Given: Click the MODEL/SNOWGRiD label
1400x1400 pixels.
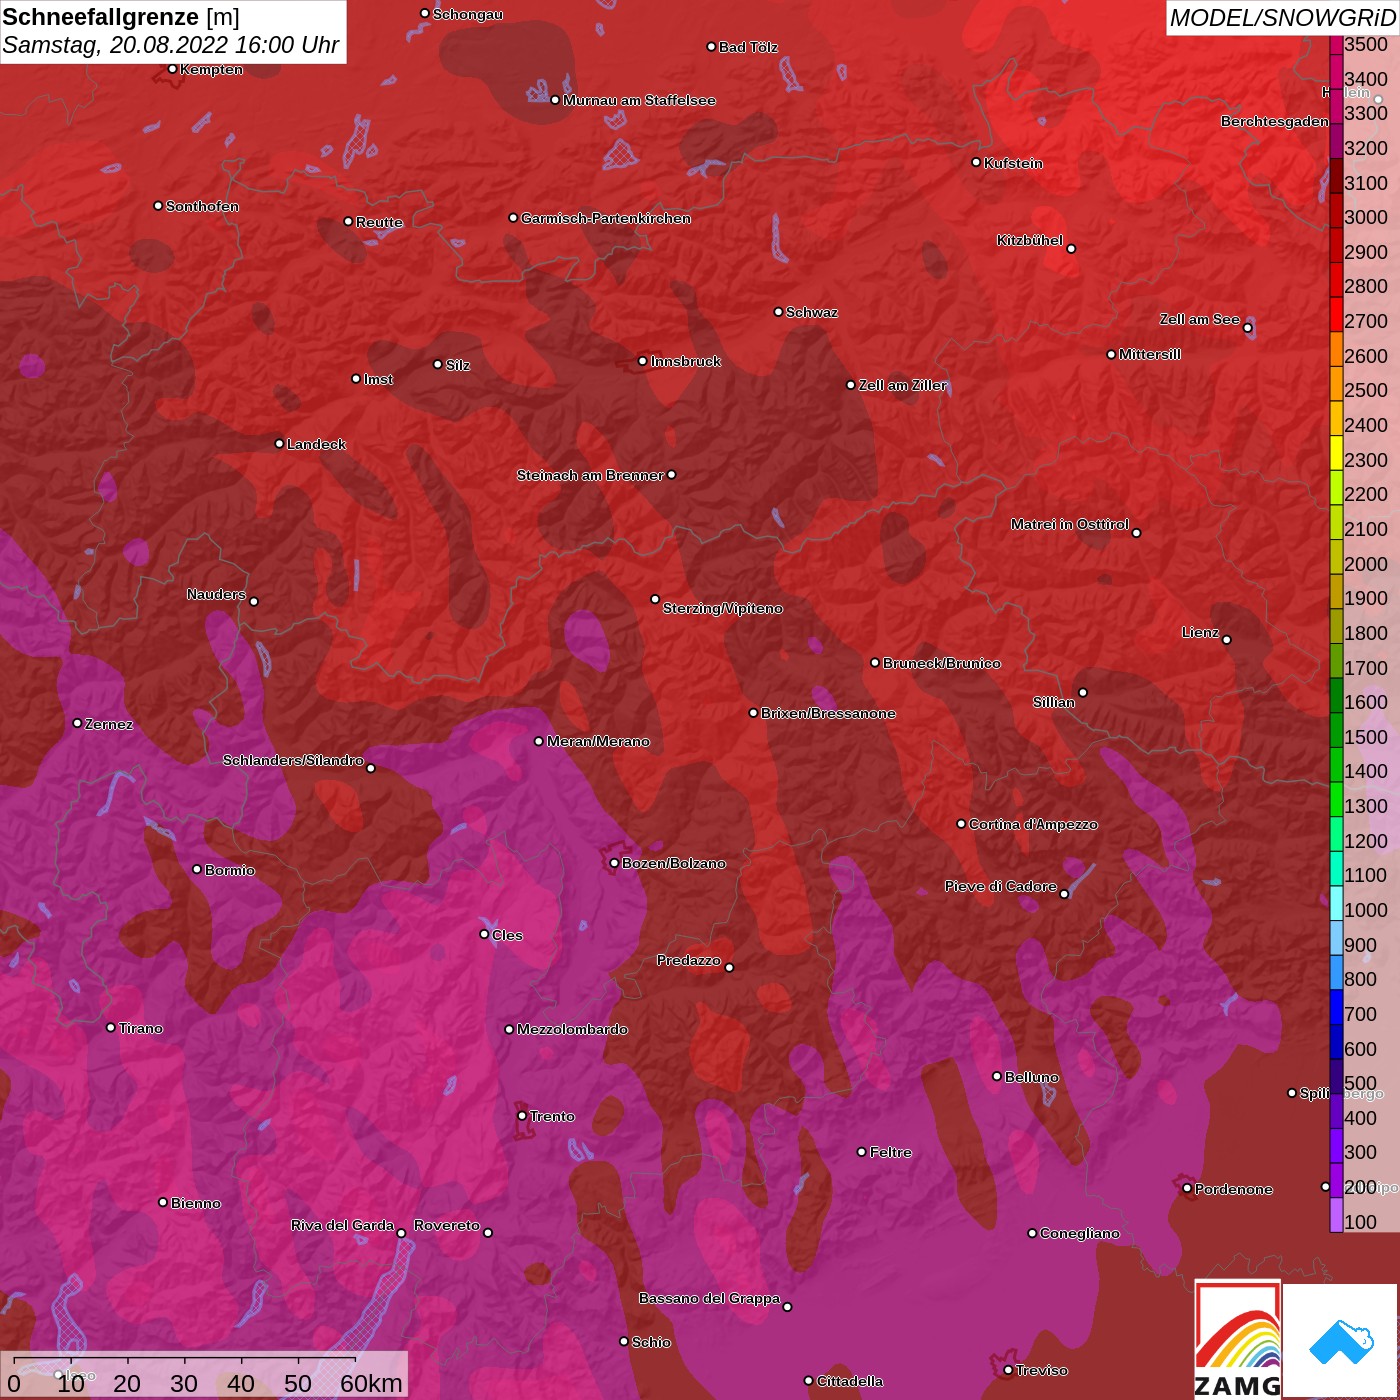Looking at the screenshot, I should 1282,17.
